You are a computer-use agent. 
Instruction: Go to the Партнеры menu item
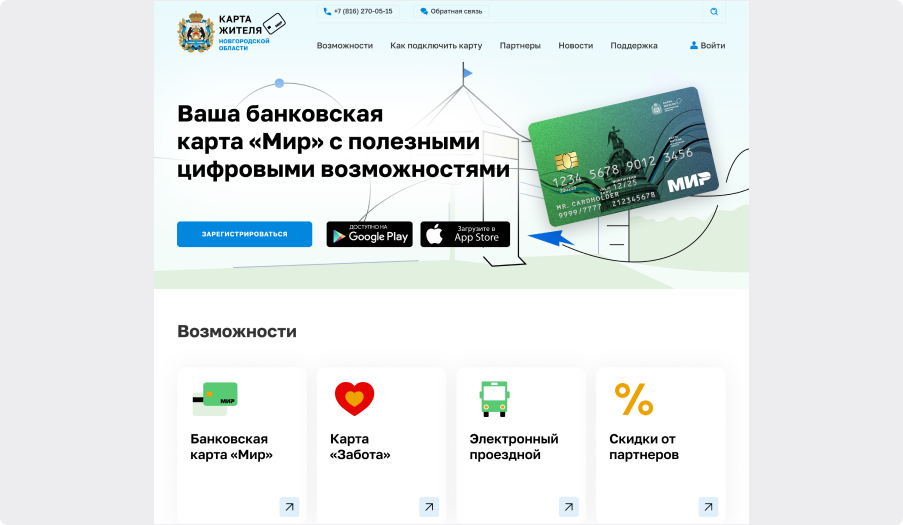520,45
